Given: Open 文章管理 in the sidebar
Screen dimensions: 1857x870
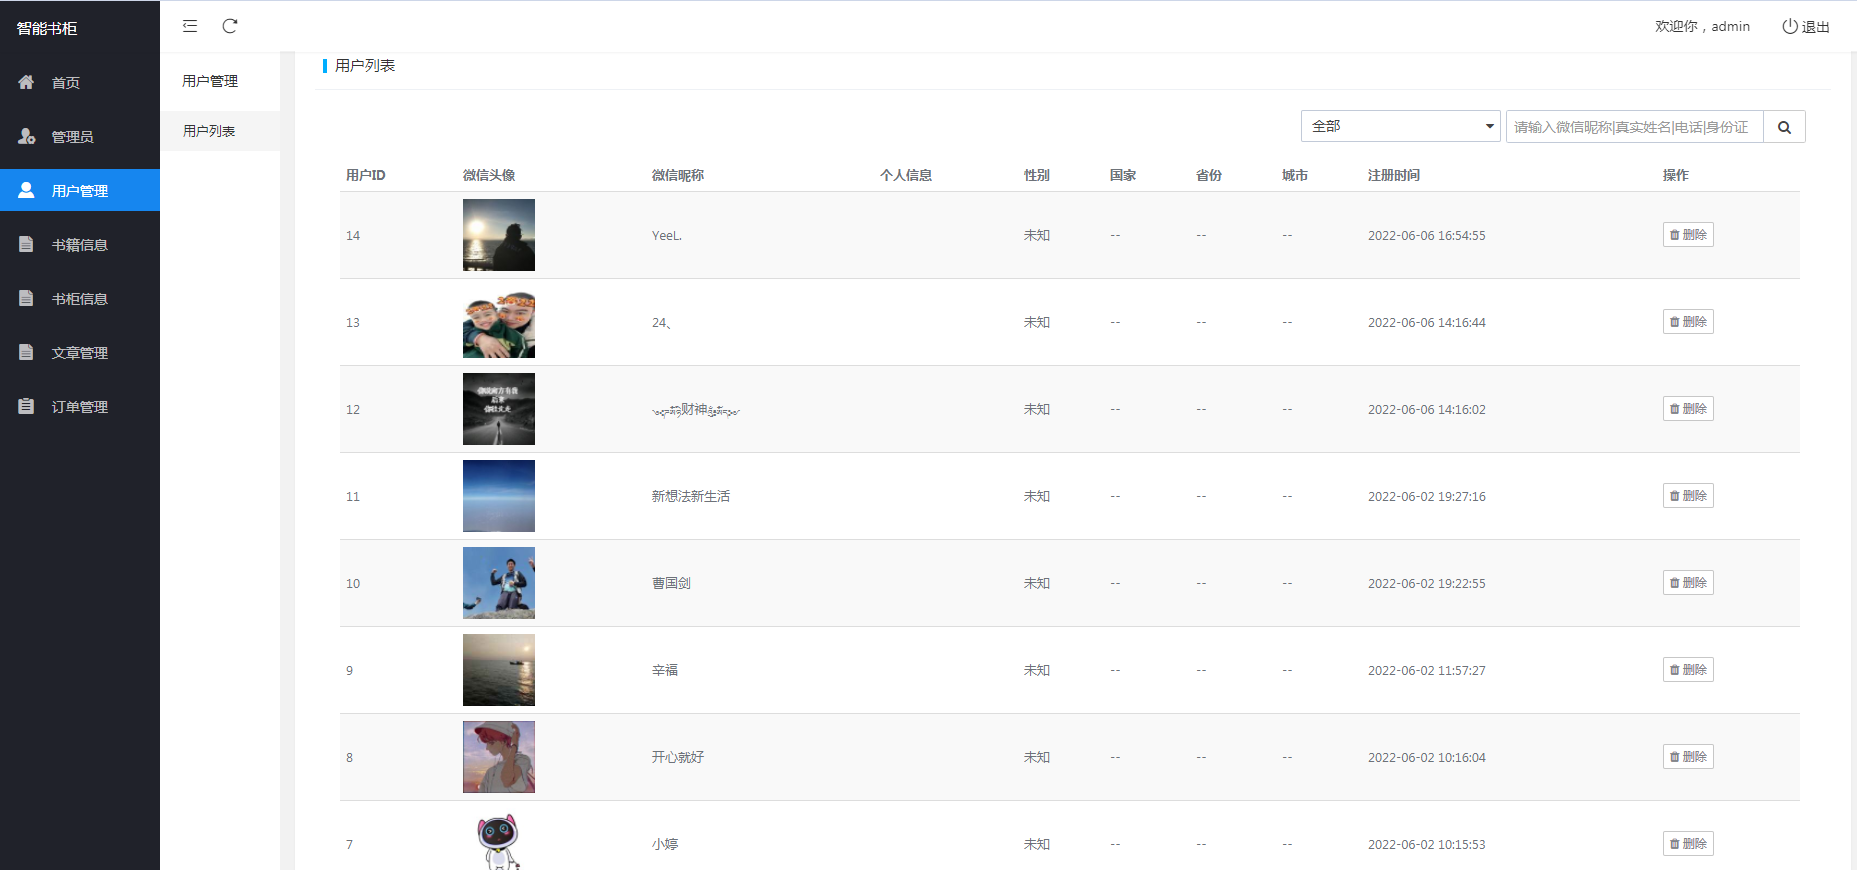Looking at the screenshot, I should click(x=79, y=353).
